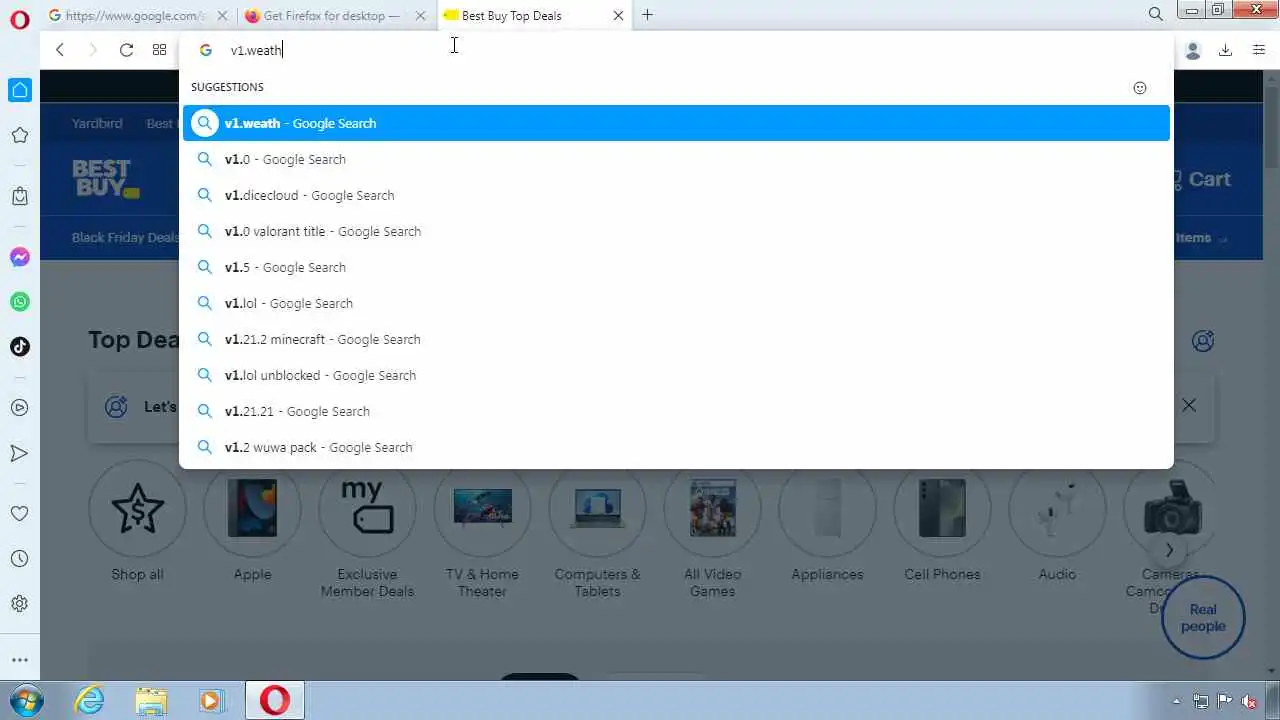Image resolution: width=1280 pixels, height=720 pixels.
Task: Click the Real people chat button
Action: [1203, 617]
